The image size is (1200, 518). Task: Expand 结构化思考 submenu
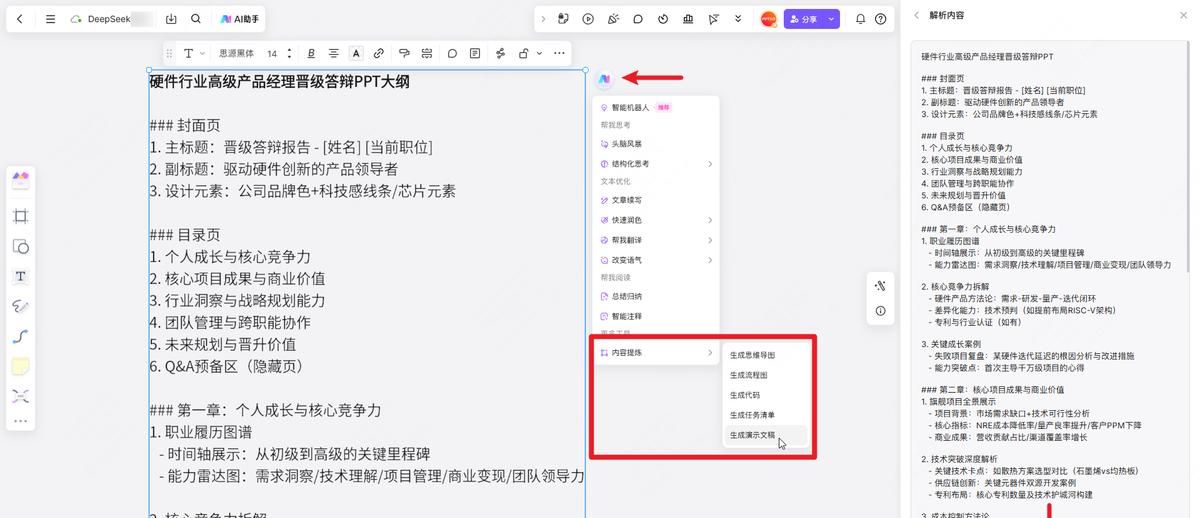point(656,163)
